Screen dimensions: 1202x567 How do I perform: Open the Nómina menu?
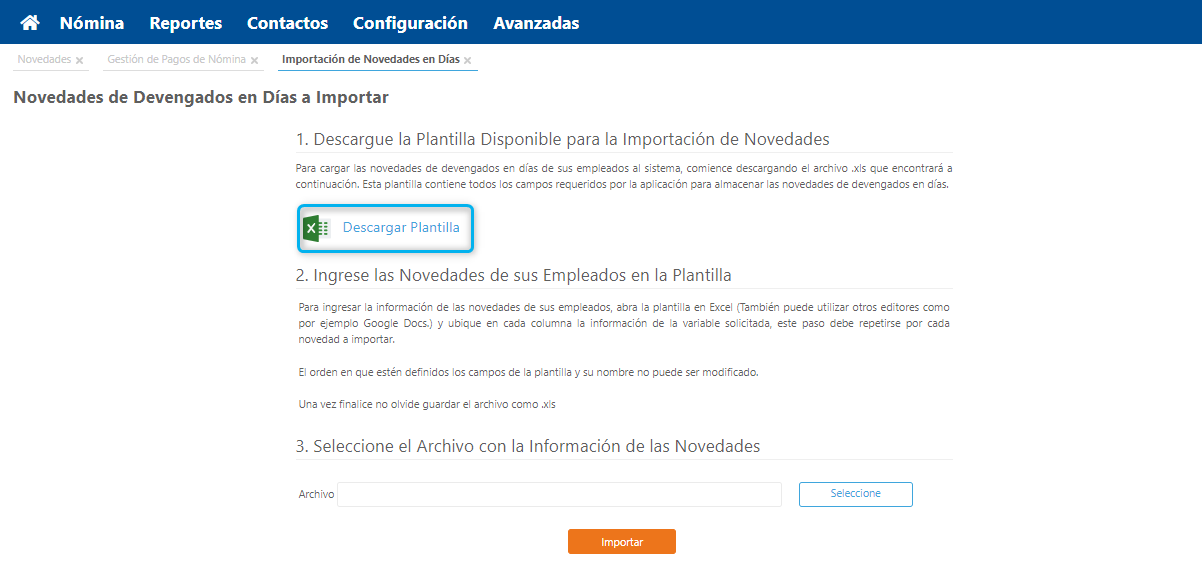92,23
